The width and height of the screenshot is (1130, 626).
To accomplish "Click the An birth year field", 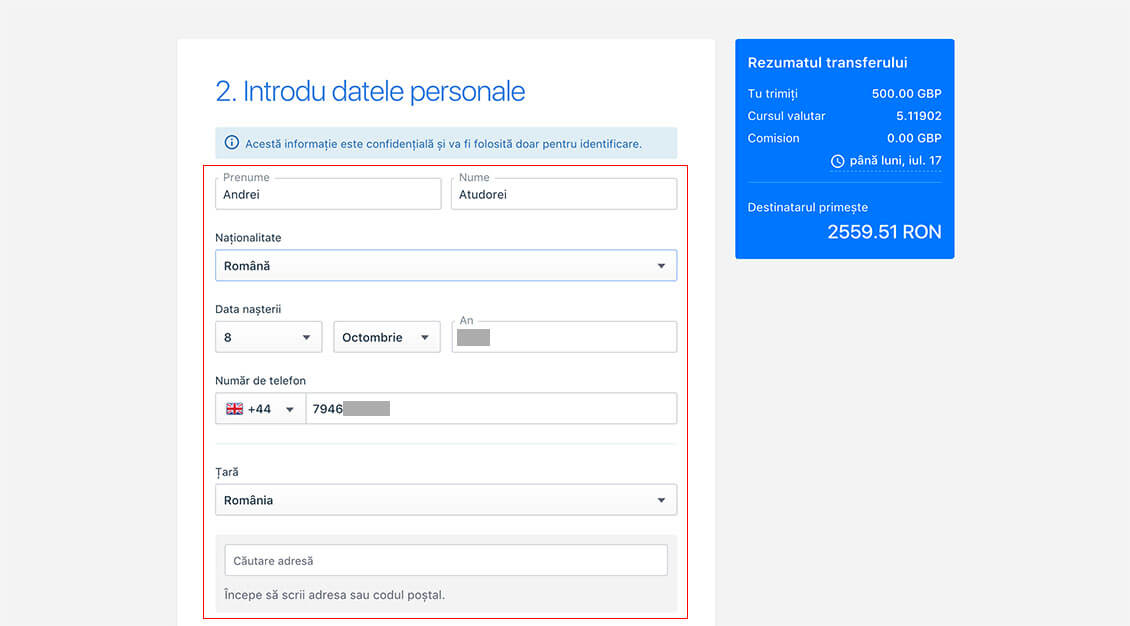I will pos(564,337).
